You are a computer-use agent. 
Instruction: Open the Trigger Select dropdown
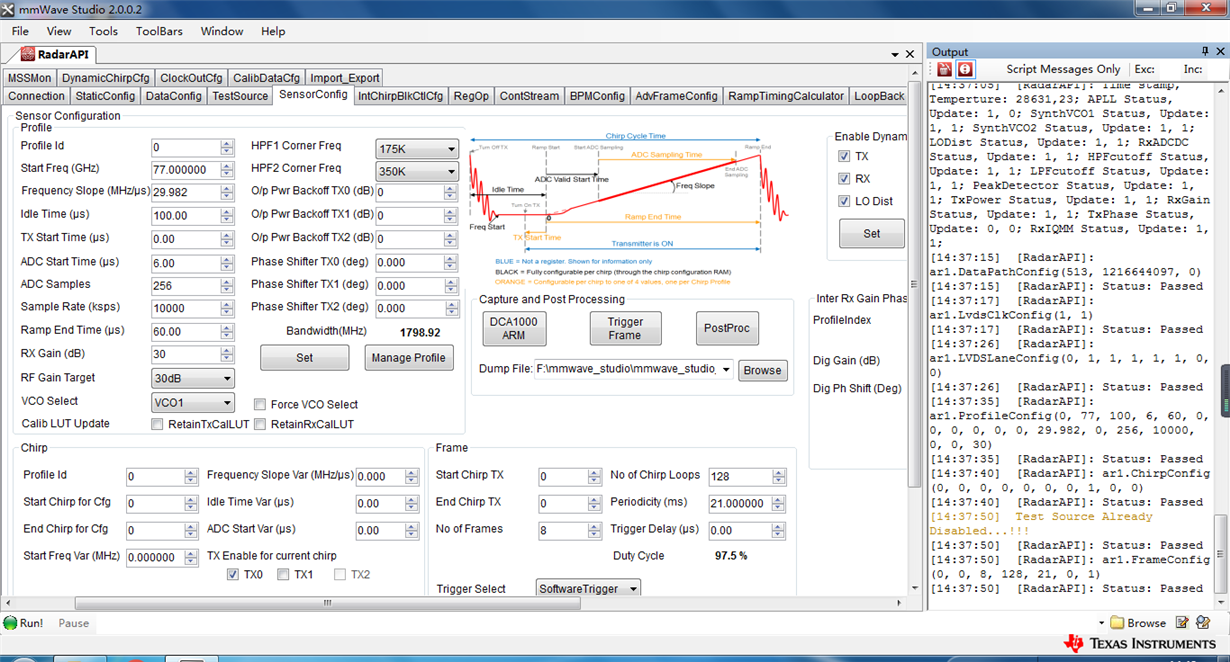pos(588,589)
